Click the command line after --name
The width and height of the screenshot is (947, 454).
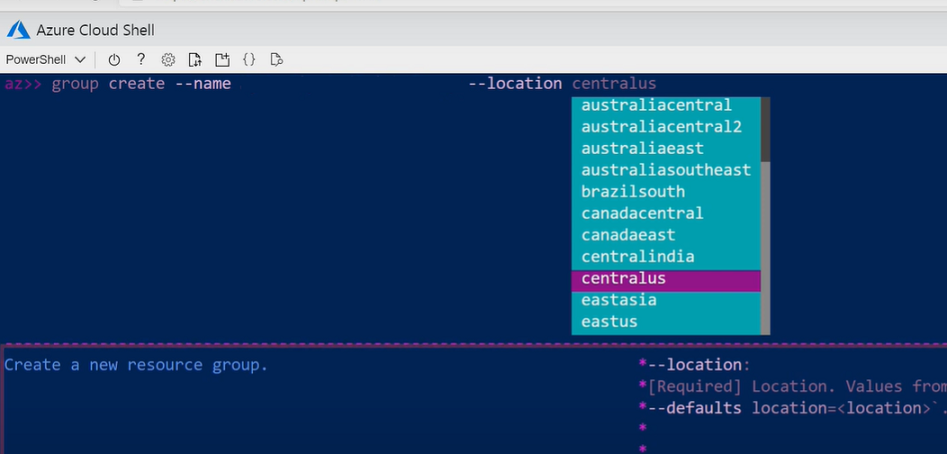[x=350, y=84]
